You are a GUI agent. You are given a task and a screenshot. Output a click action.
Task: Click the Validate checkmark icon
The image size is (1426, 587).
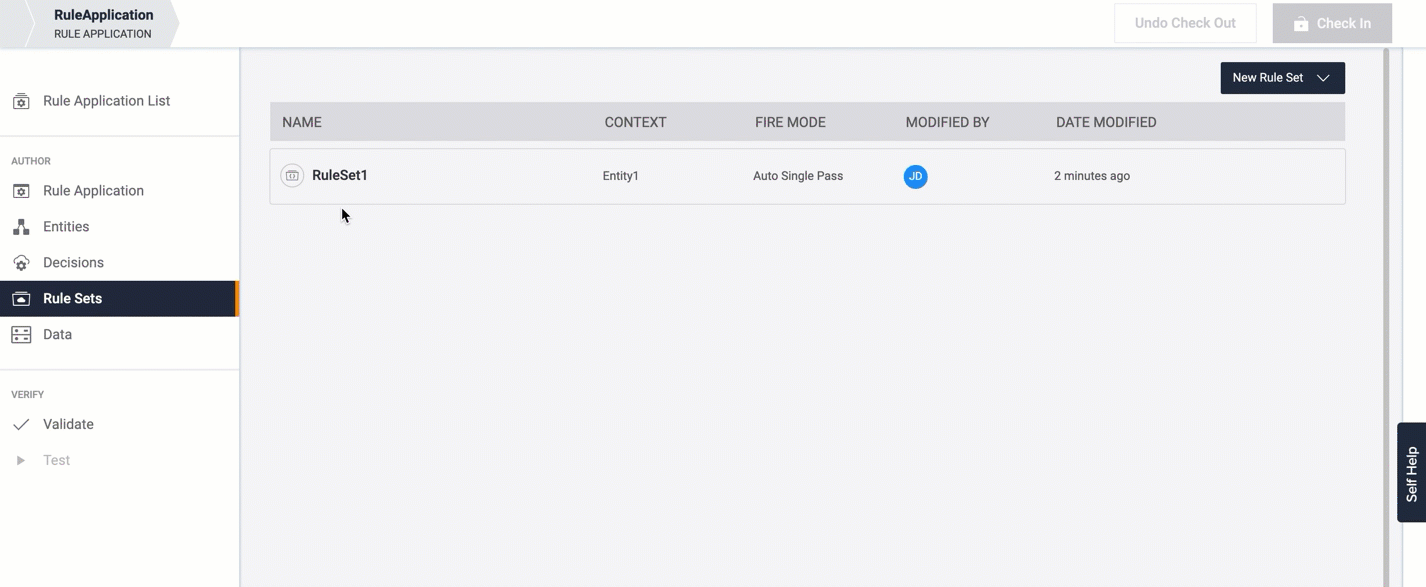(21, 425)
